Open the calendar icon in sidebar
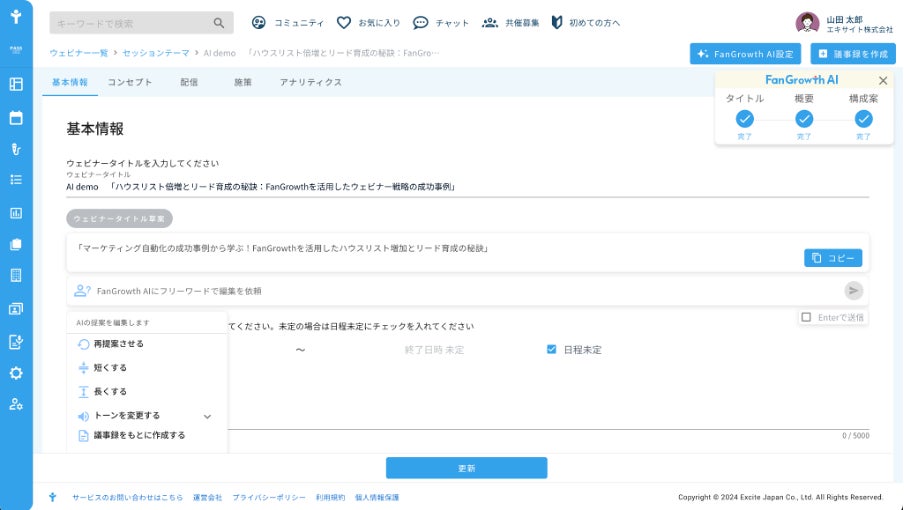 [16, 118]
